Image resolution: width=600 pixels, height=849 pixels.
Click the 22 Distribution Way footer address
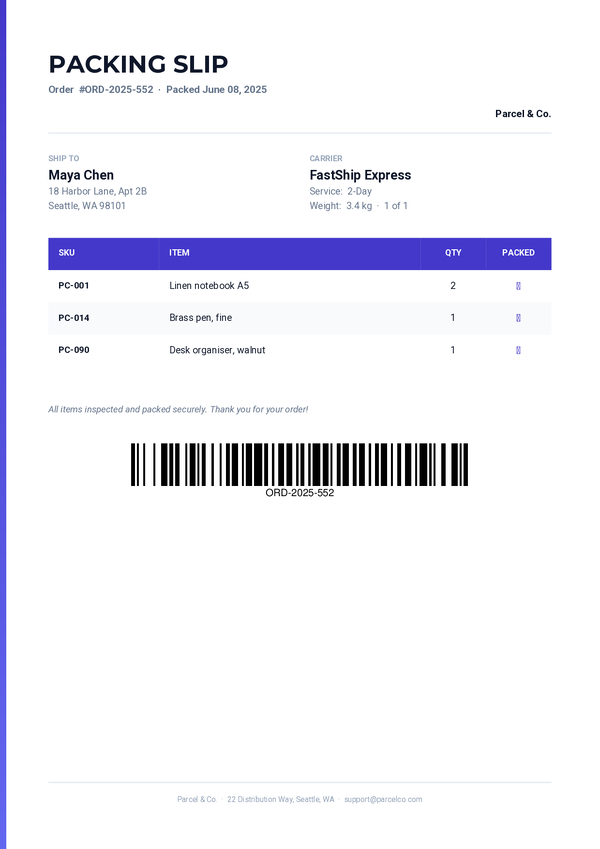pos(281,799)
